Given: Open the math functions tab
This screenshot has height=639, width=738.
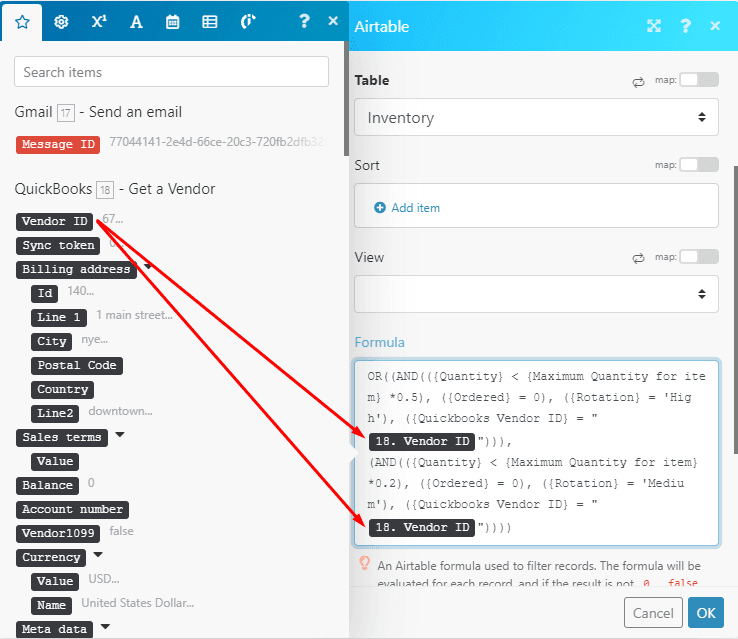Looking at the screenshot, I should (x=98, y=22).
